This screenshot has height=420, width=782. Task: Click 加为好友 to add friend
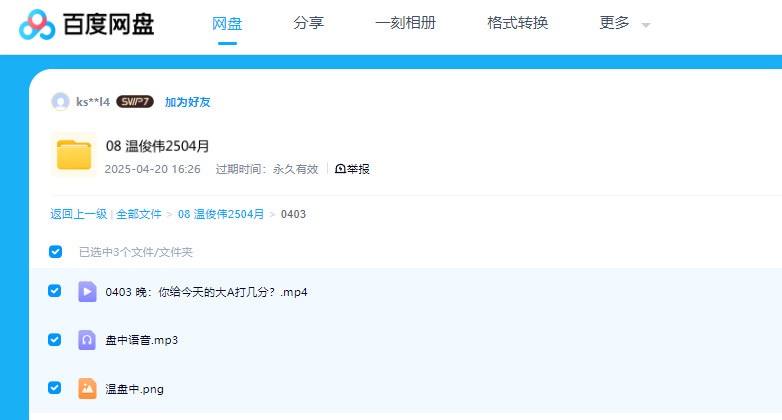(x=187, y=101)
